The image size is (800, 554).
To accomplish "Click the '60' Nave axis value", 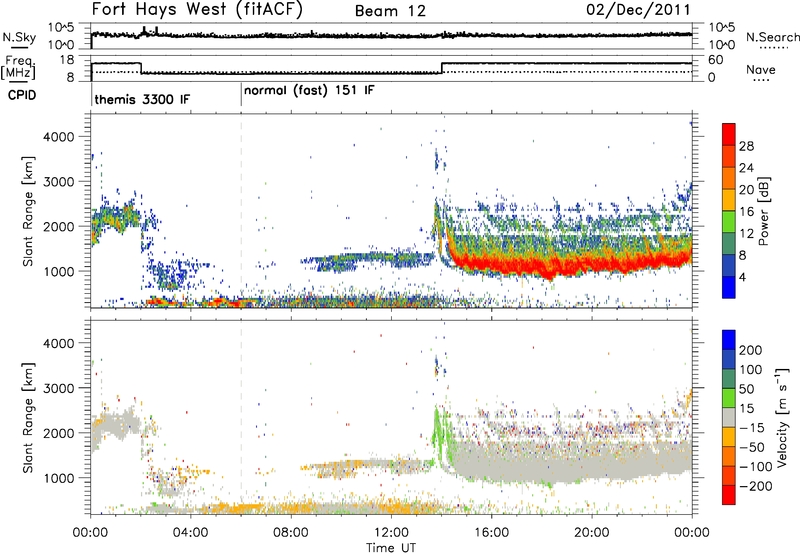I will point(716,60).
